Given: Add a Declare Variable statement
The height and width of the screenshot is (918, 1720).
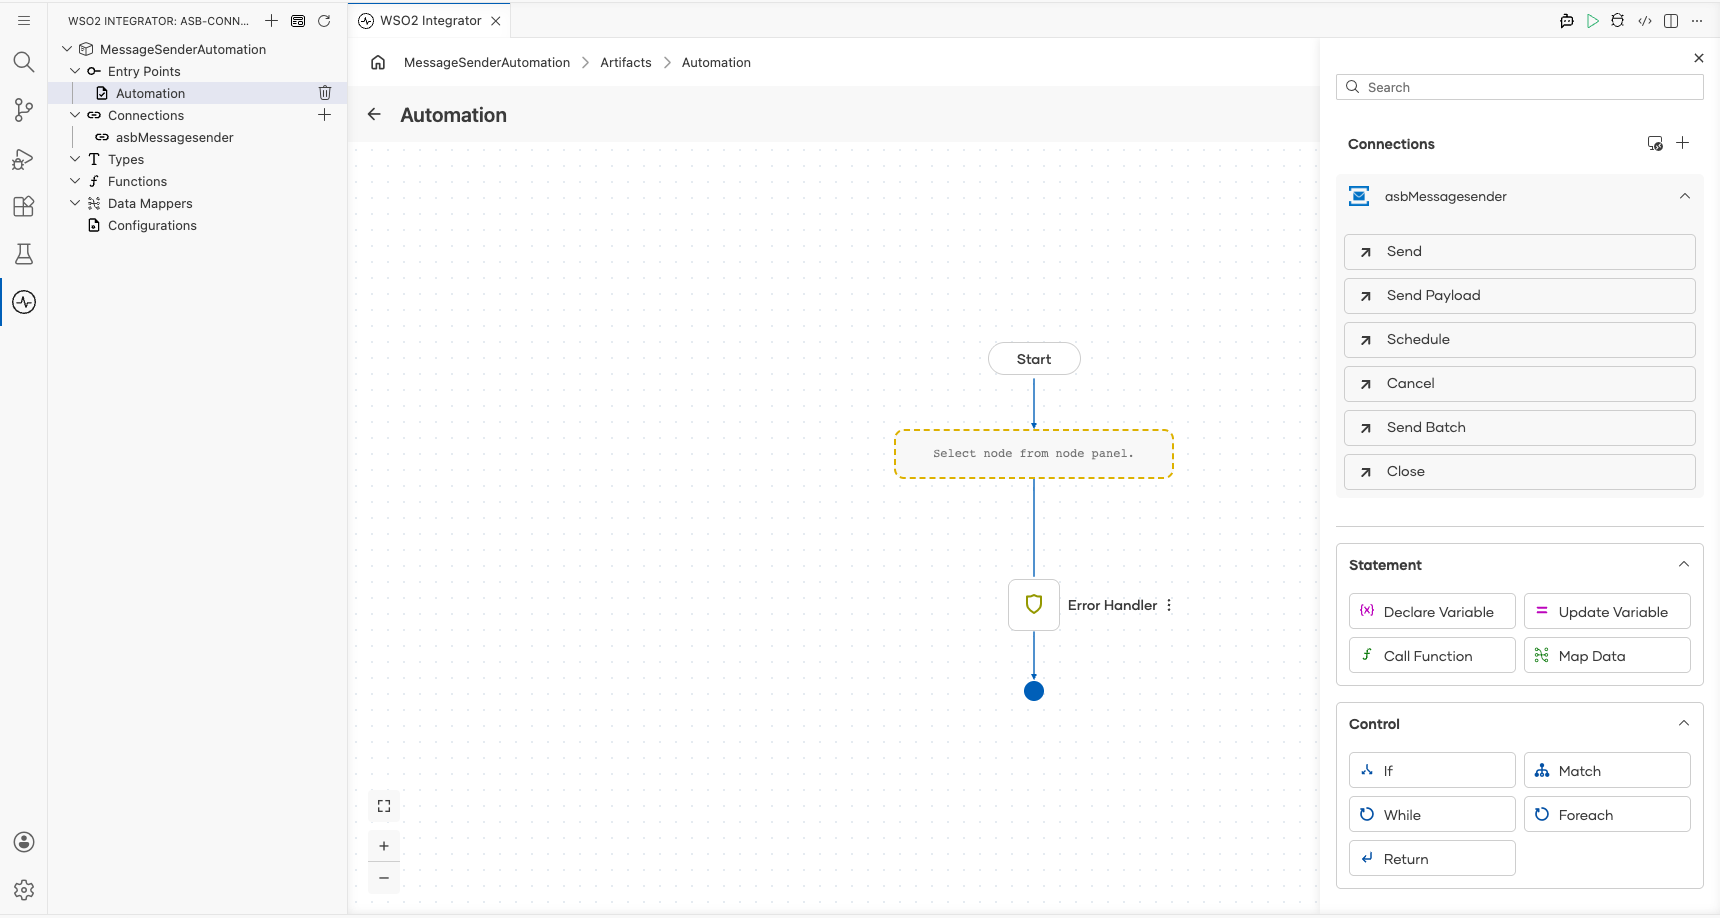Looking at the screenshot, I should pyautogui.click(x=1432, y=612).
